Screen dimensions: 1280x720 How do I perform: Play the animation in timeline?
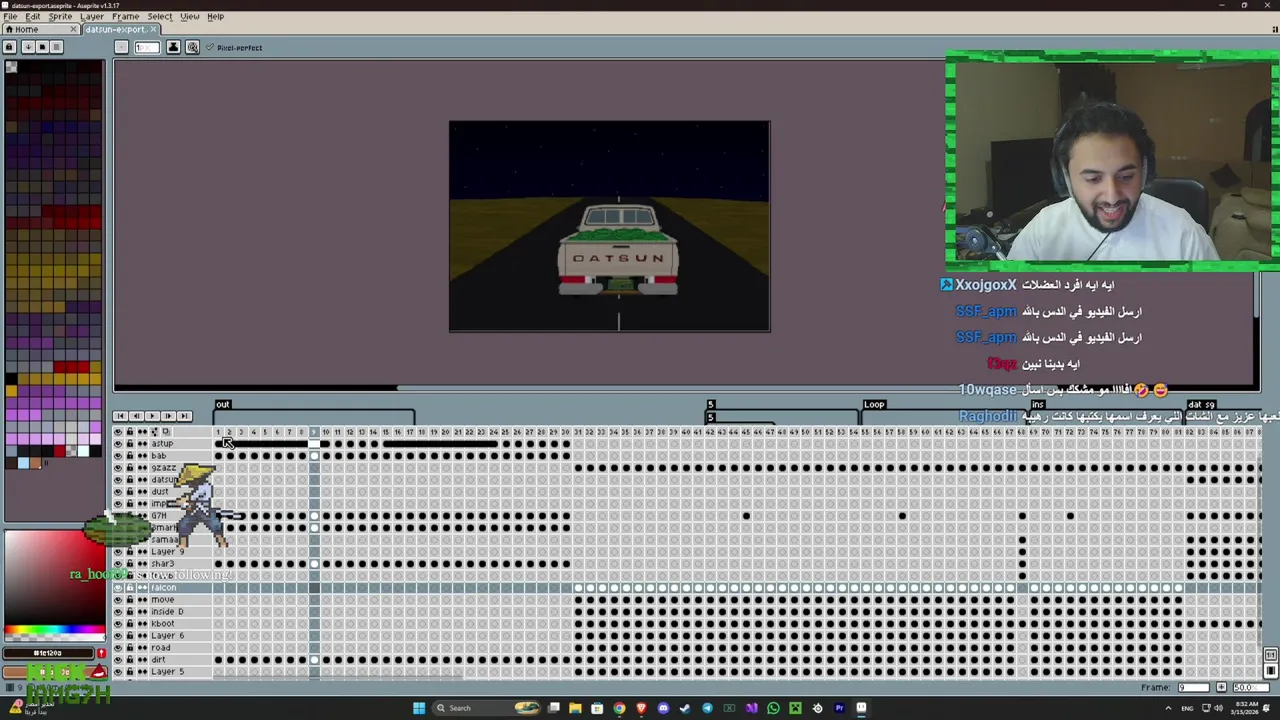coord(152,416)
